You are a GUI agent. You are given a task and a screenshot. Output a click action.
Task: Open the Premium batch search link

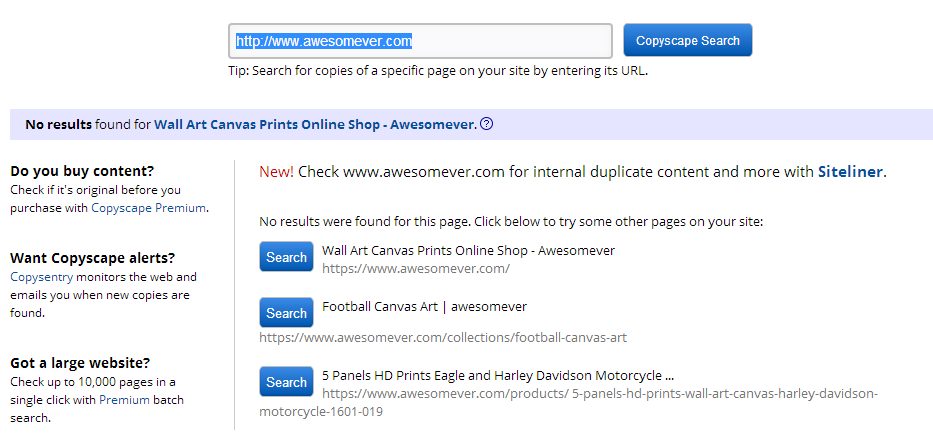point(124,400)
